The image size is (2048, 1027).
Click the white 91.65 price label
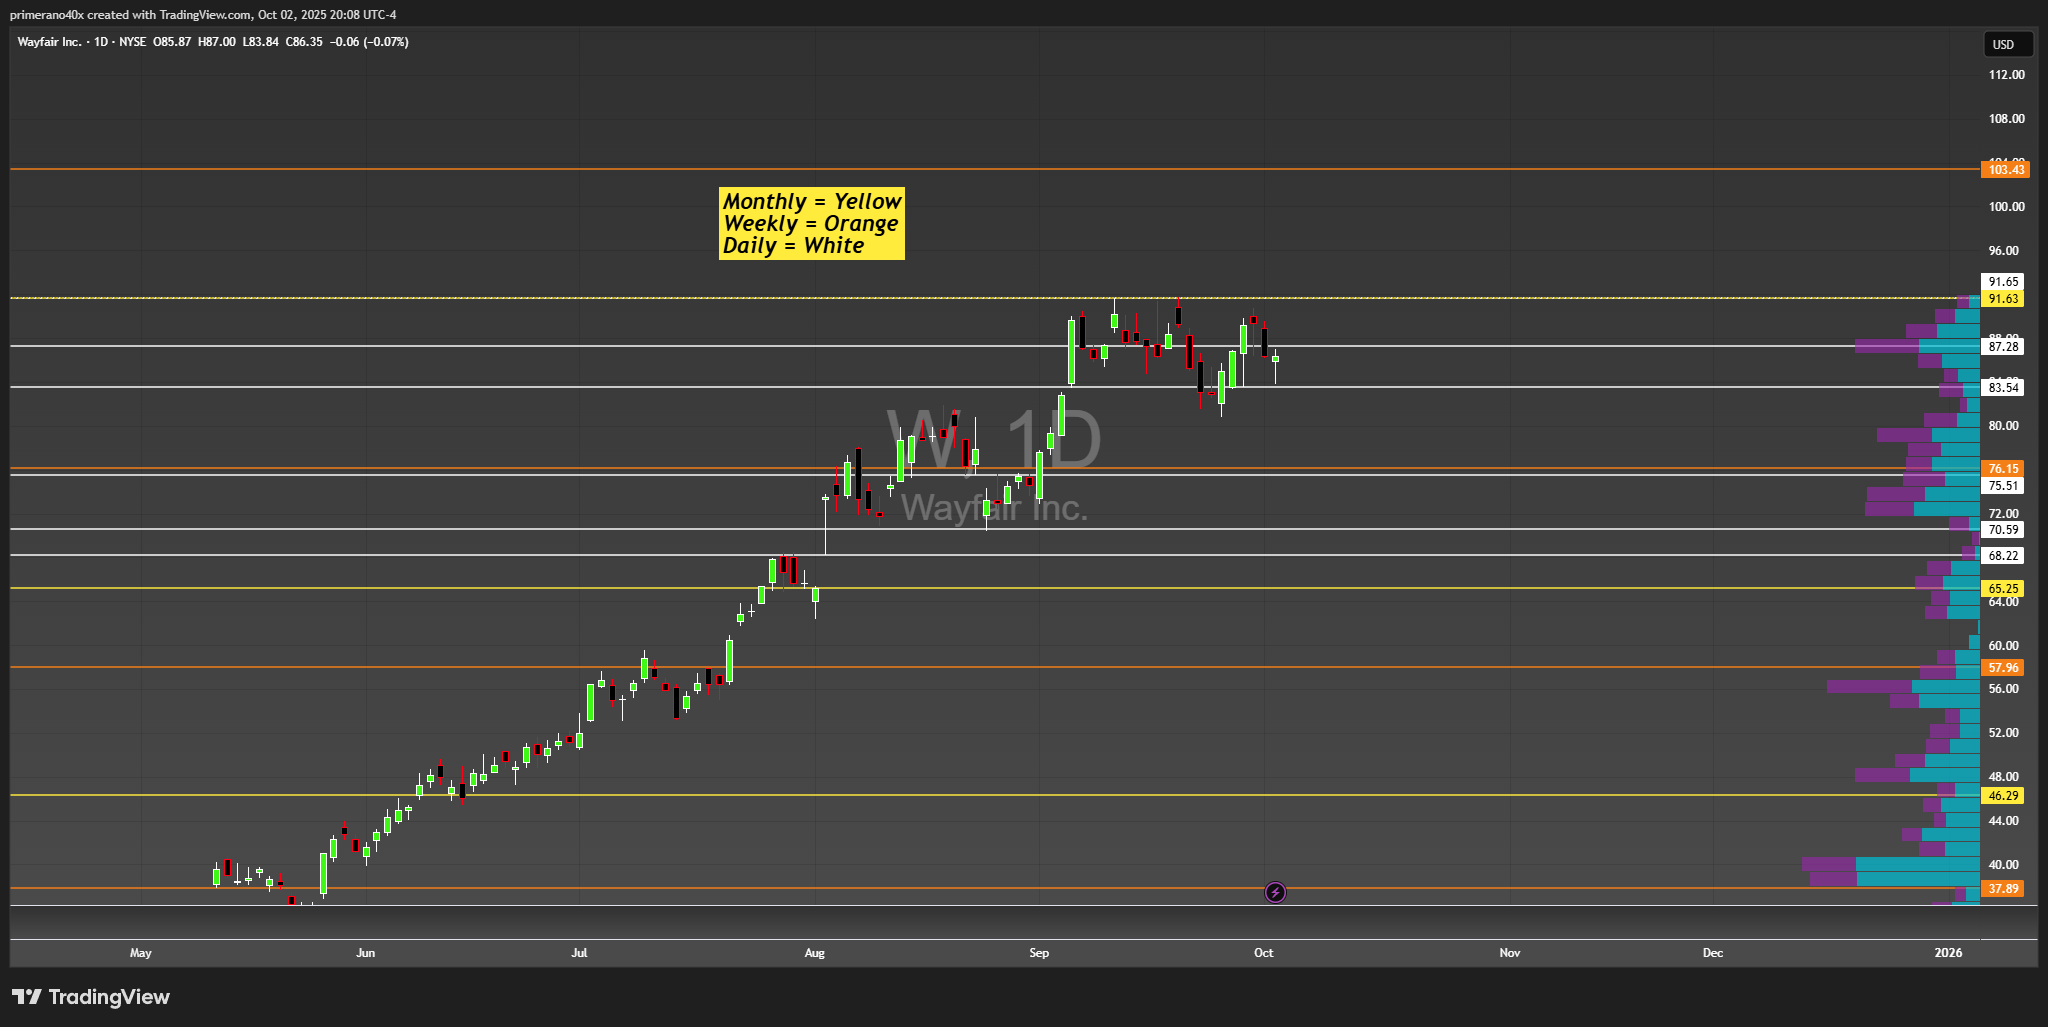point(2003,282)
